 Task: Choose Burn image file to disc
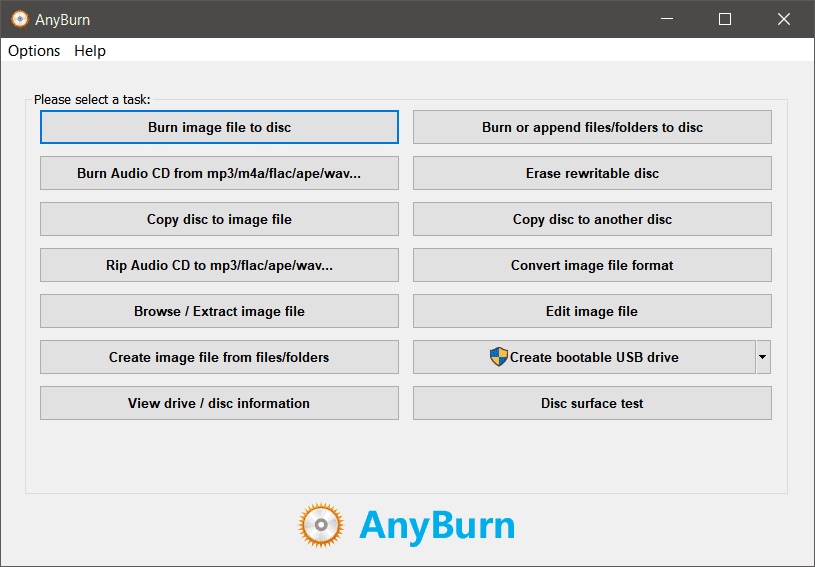pos(219,127)
